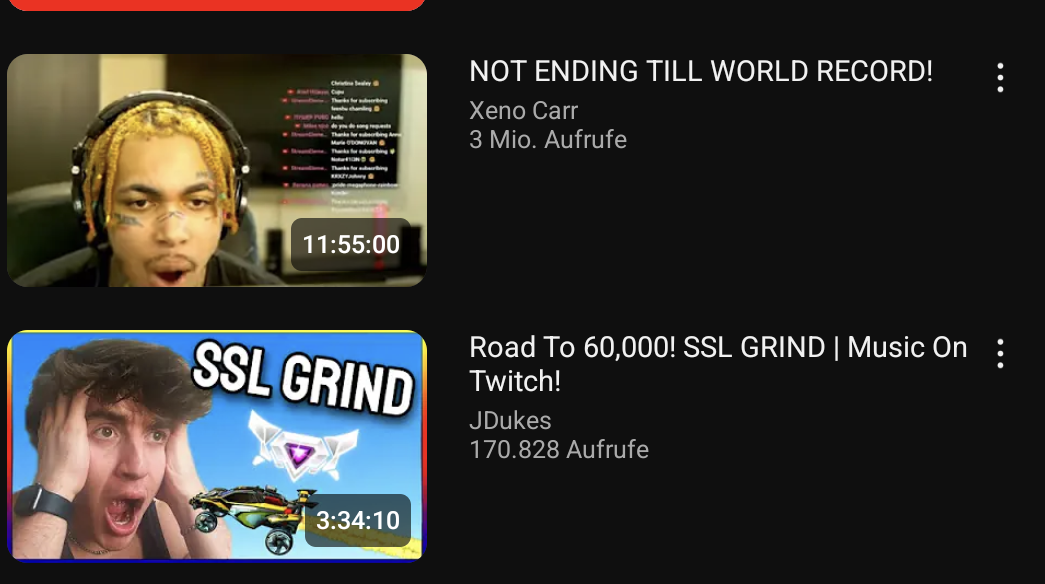Click the 3 Mio. Aufrufe view count
The image size is (1045, 584).
(548, 139)
